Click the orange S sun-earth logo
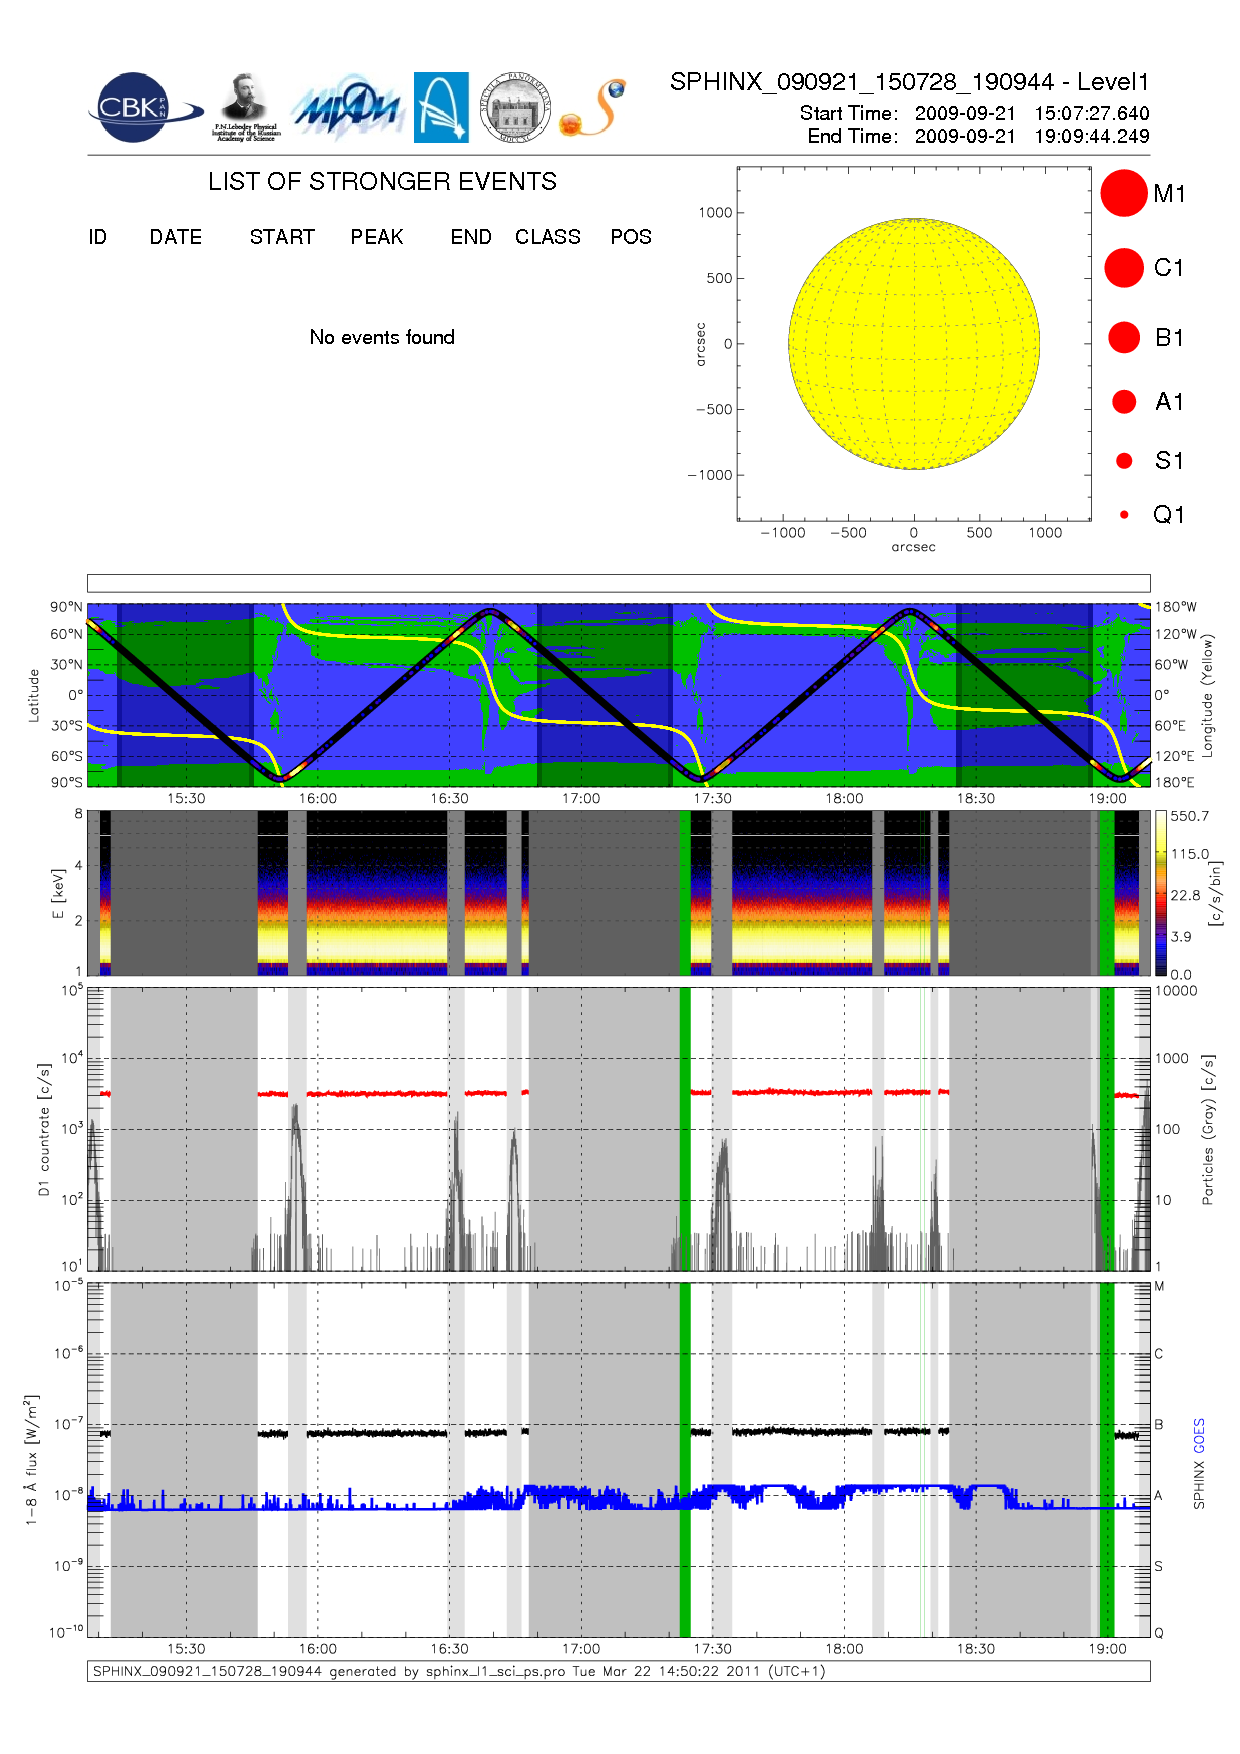The height and width of the screenshot is (1754, 1240). pyautogui.click(x=593, y=108)
